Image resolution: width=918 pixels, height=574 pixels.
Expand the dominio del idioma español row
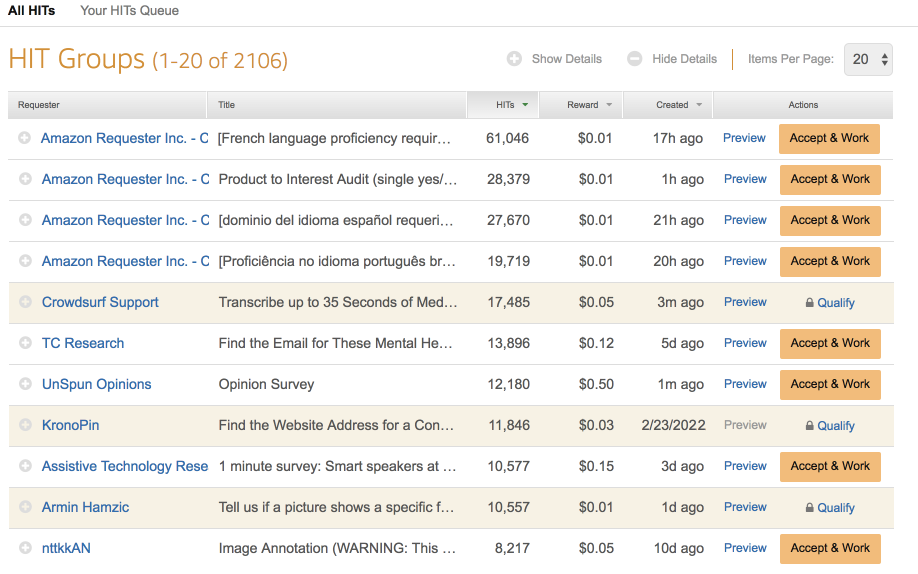tap(25, 220)
